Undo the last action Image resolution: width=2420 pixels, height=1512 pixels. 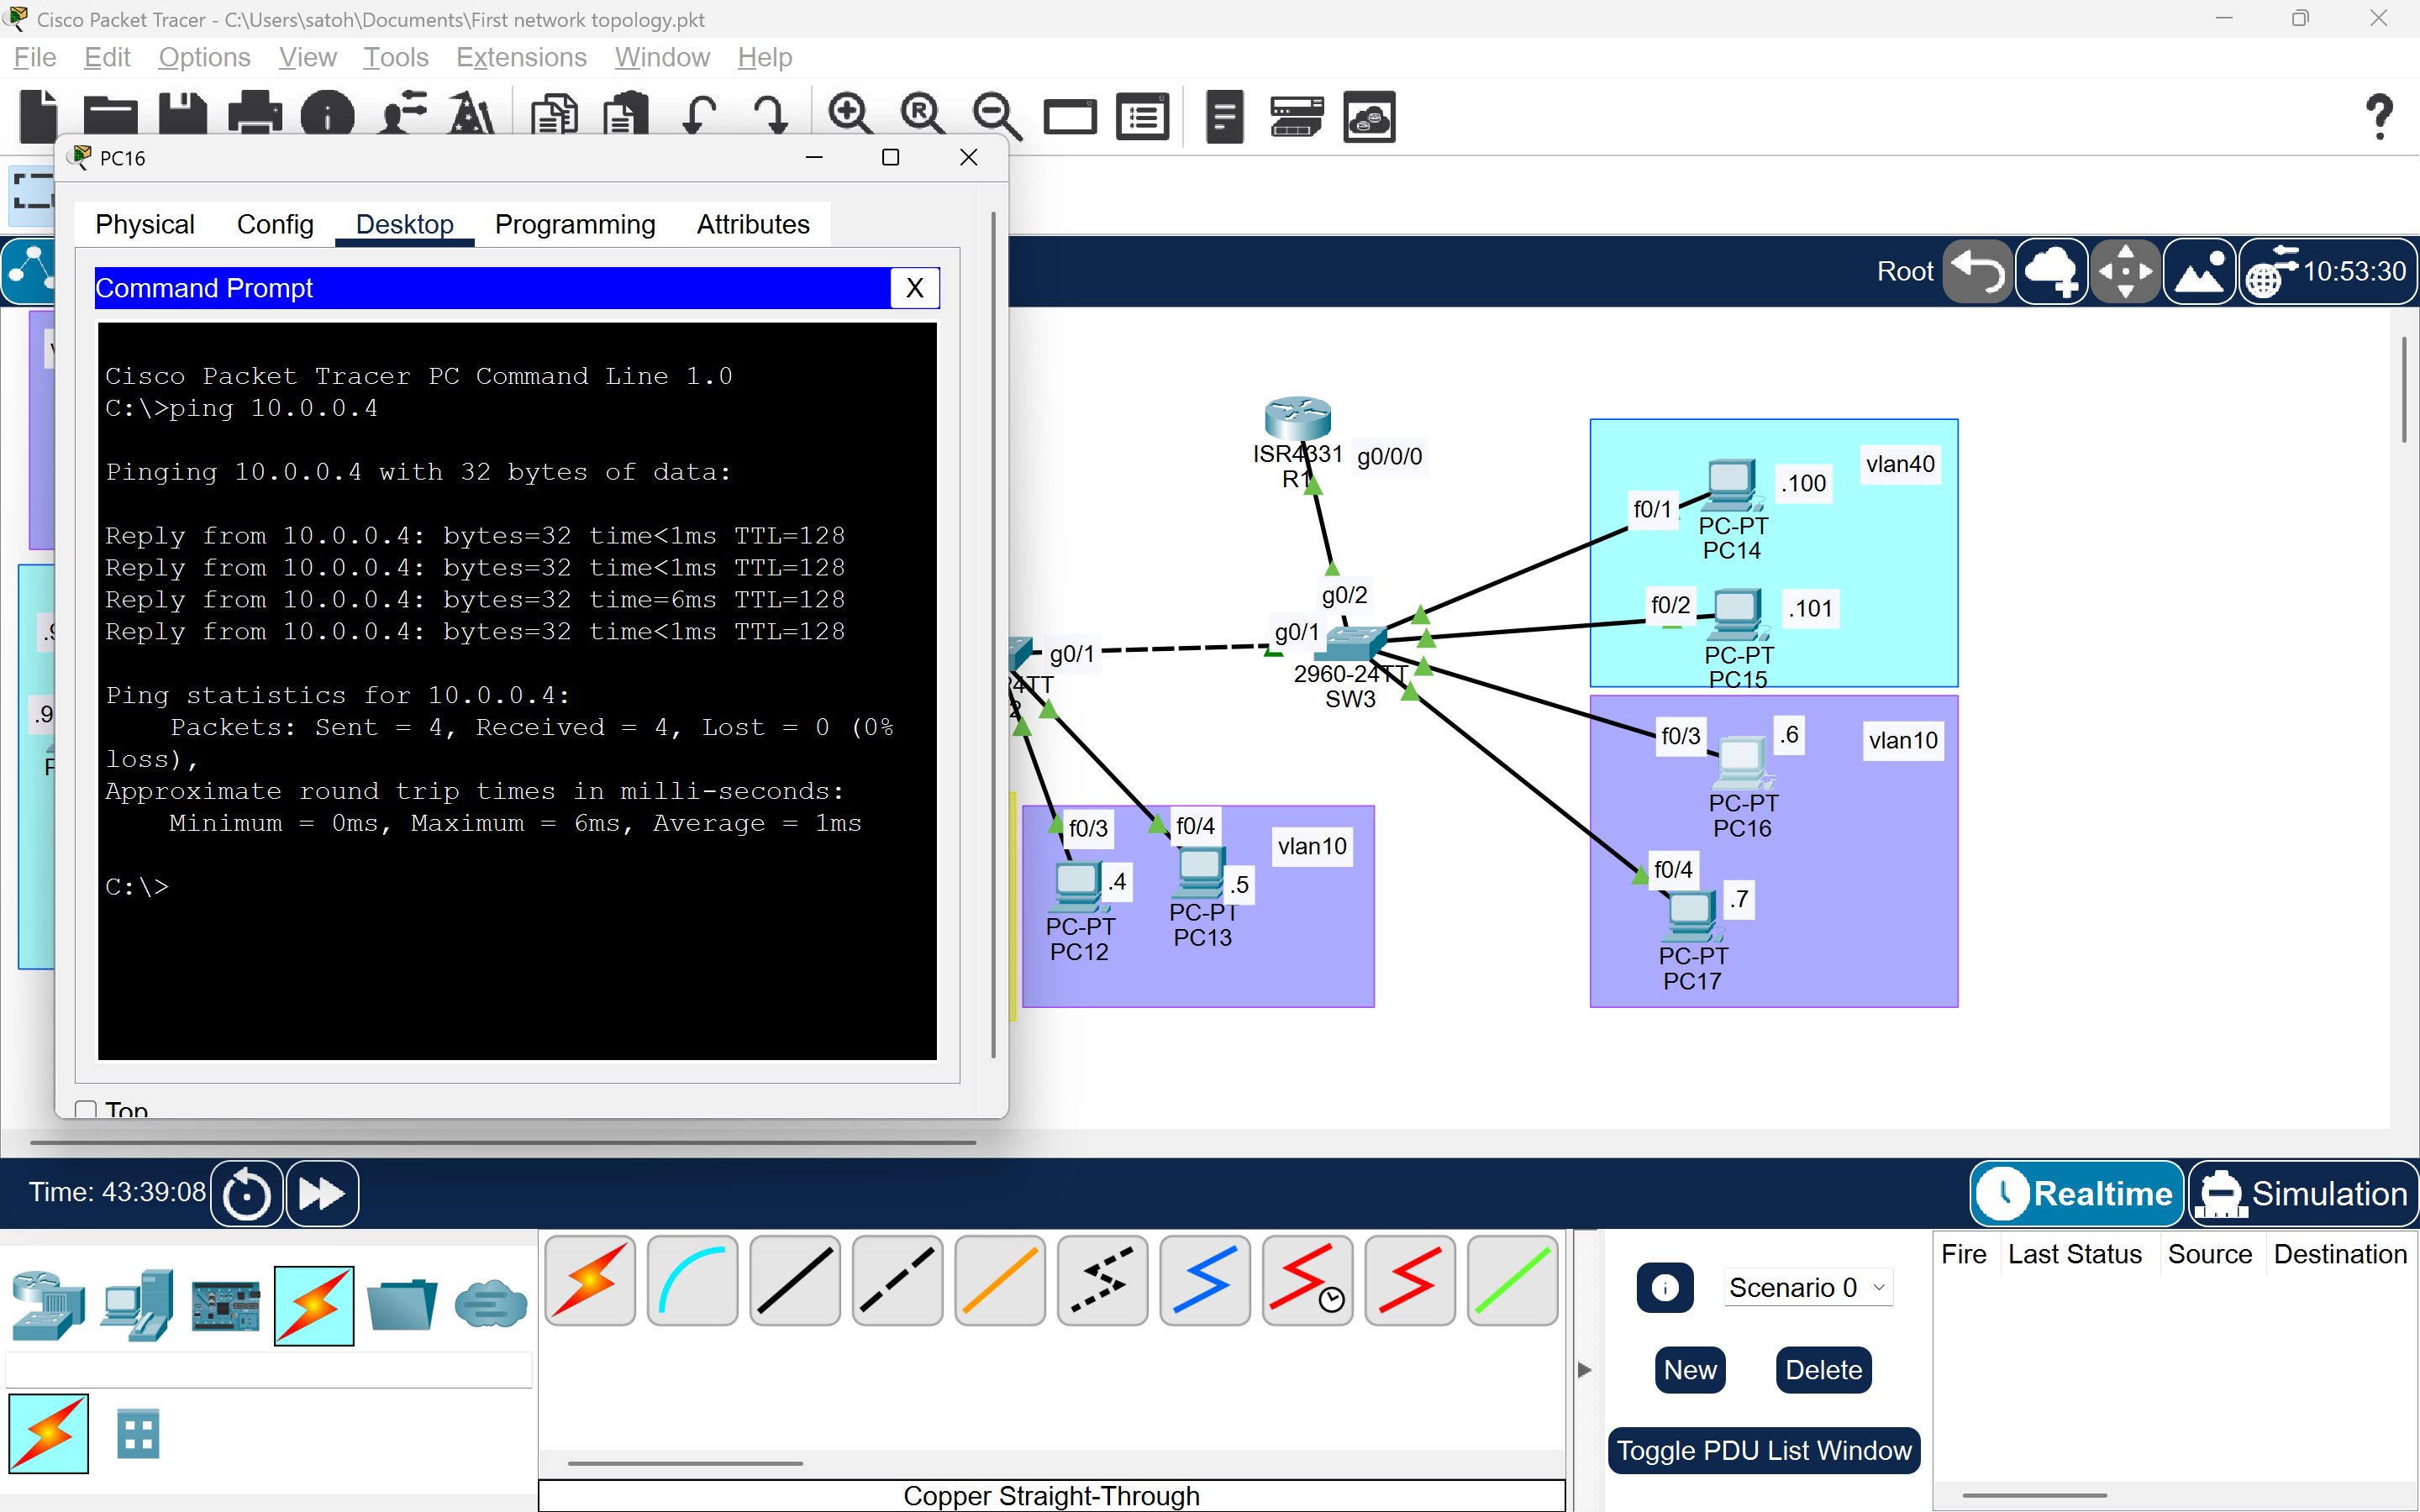[x=698, y=115]
